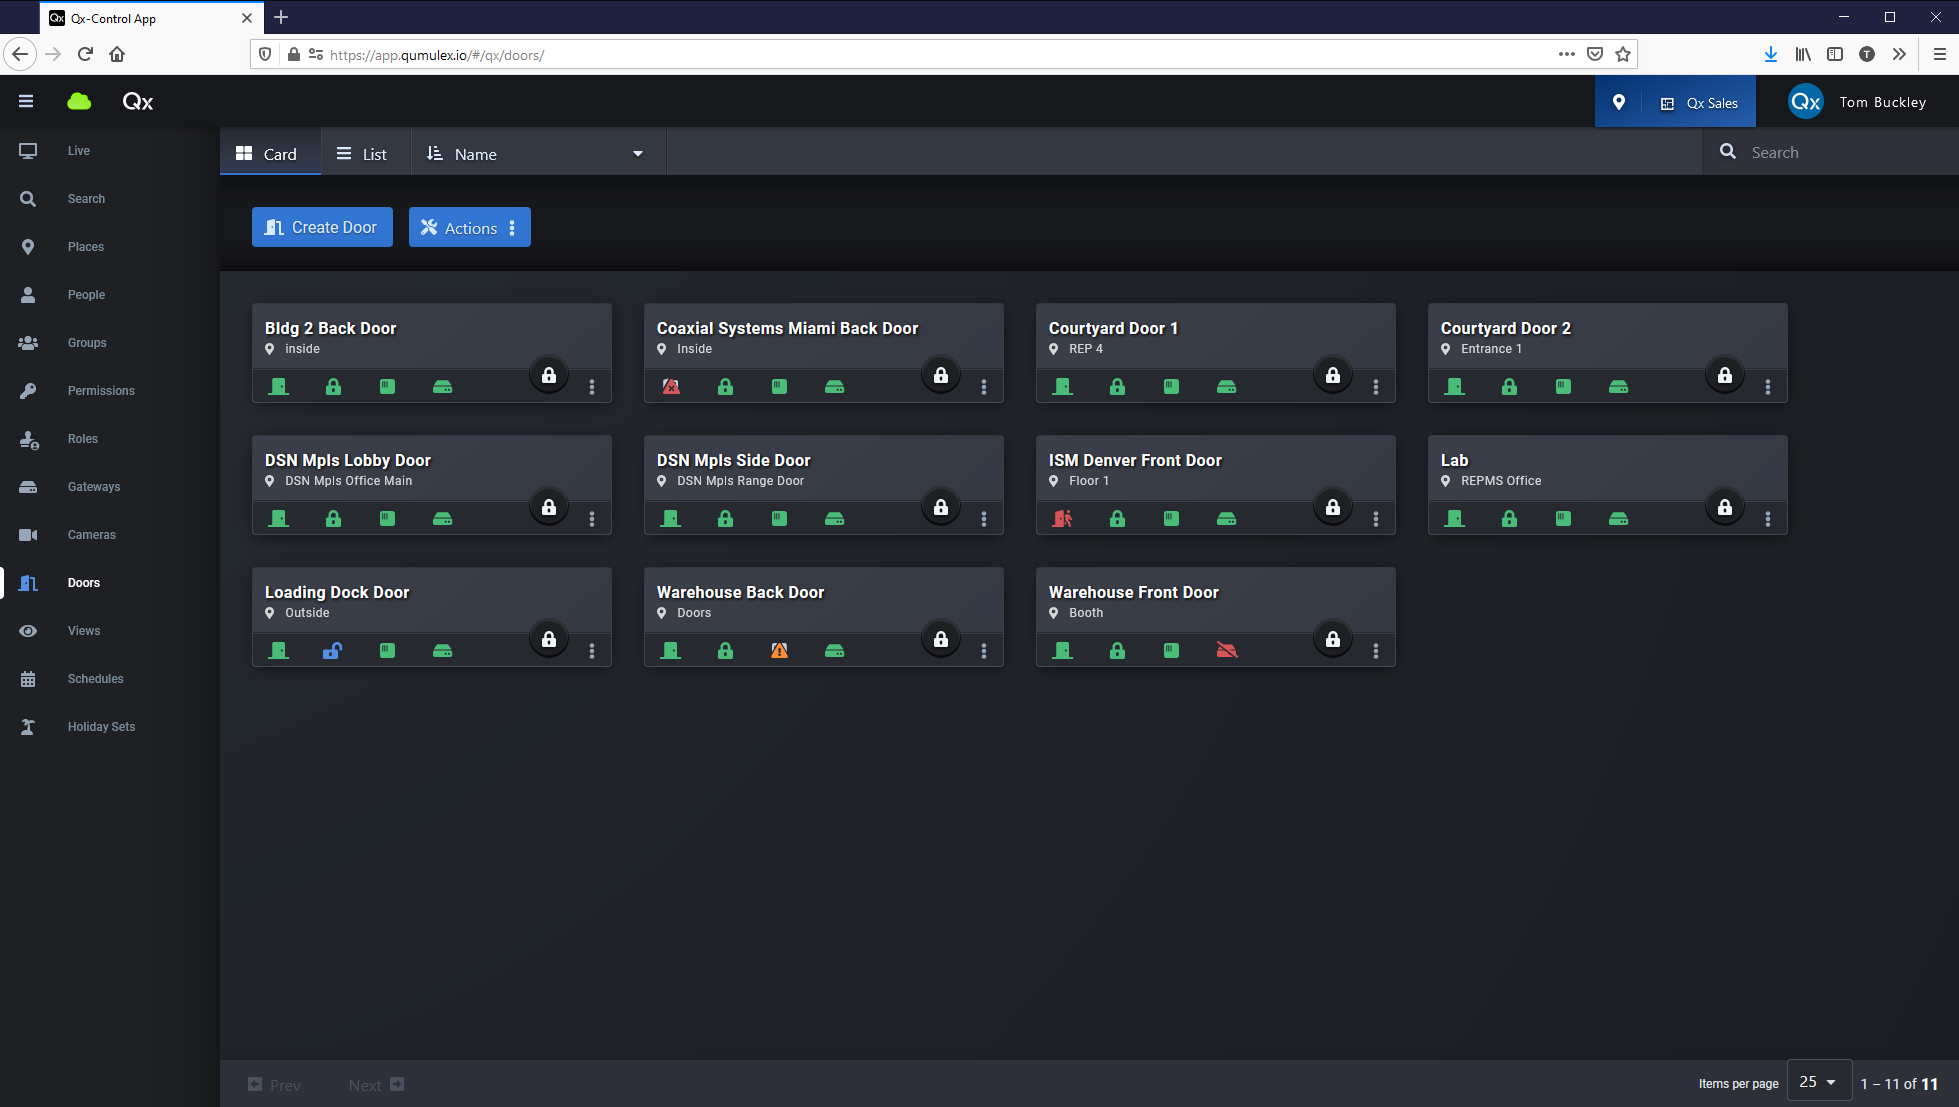The image size is (1959, 1107).
Task: Open Holiday Sets from the sidebar
Action: coord(101,726)
